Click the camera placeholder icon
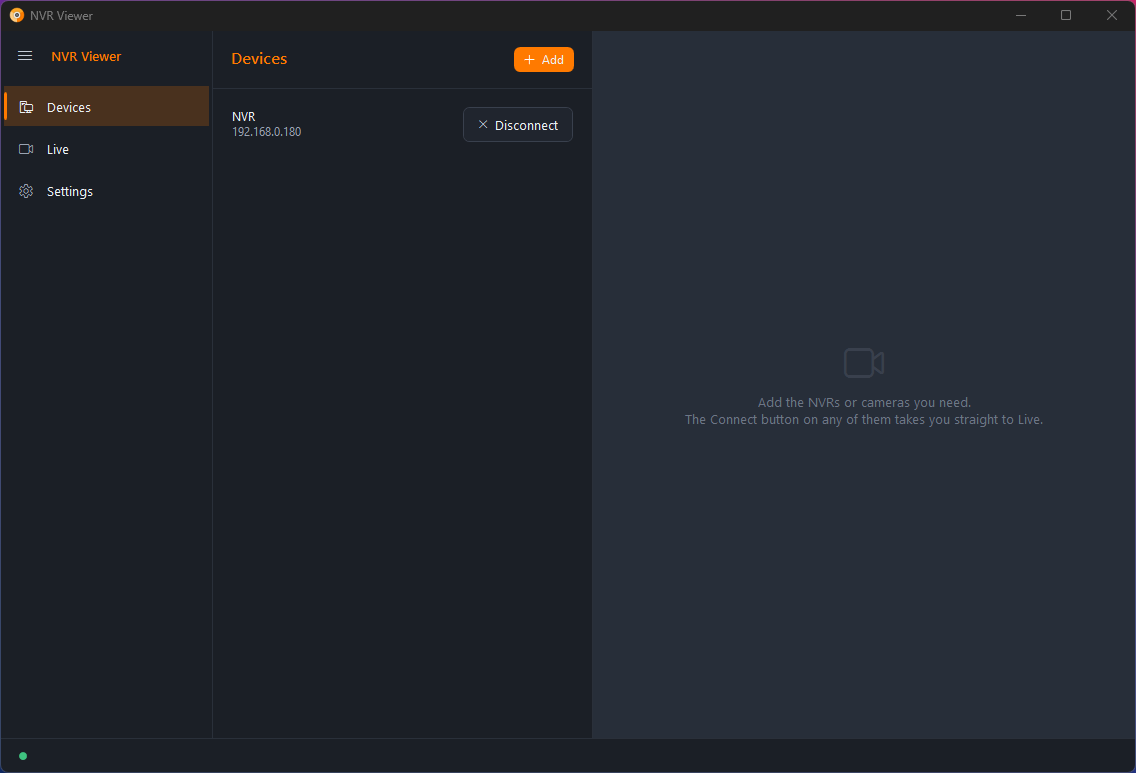This screenshot has height=773, width=1136. tap(864, 363)
